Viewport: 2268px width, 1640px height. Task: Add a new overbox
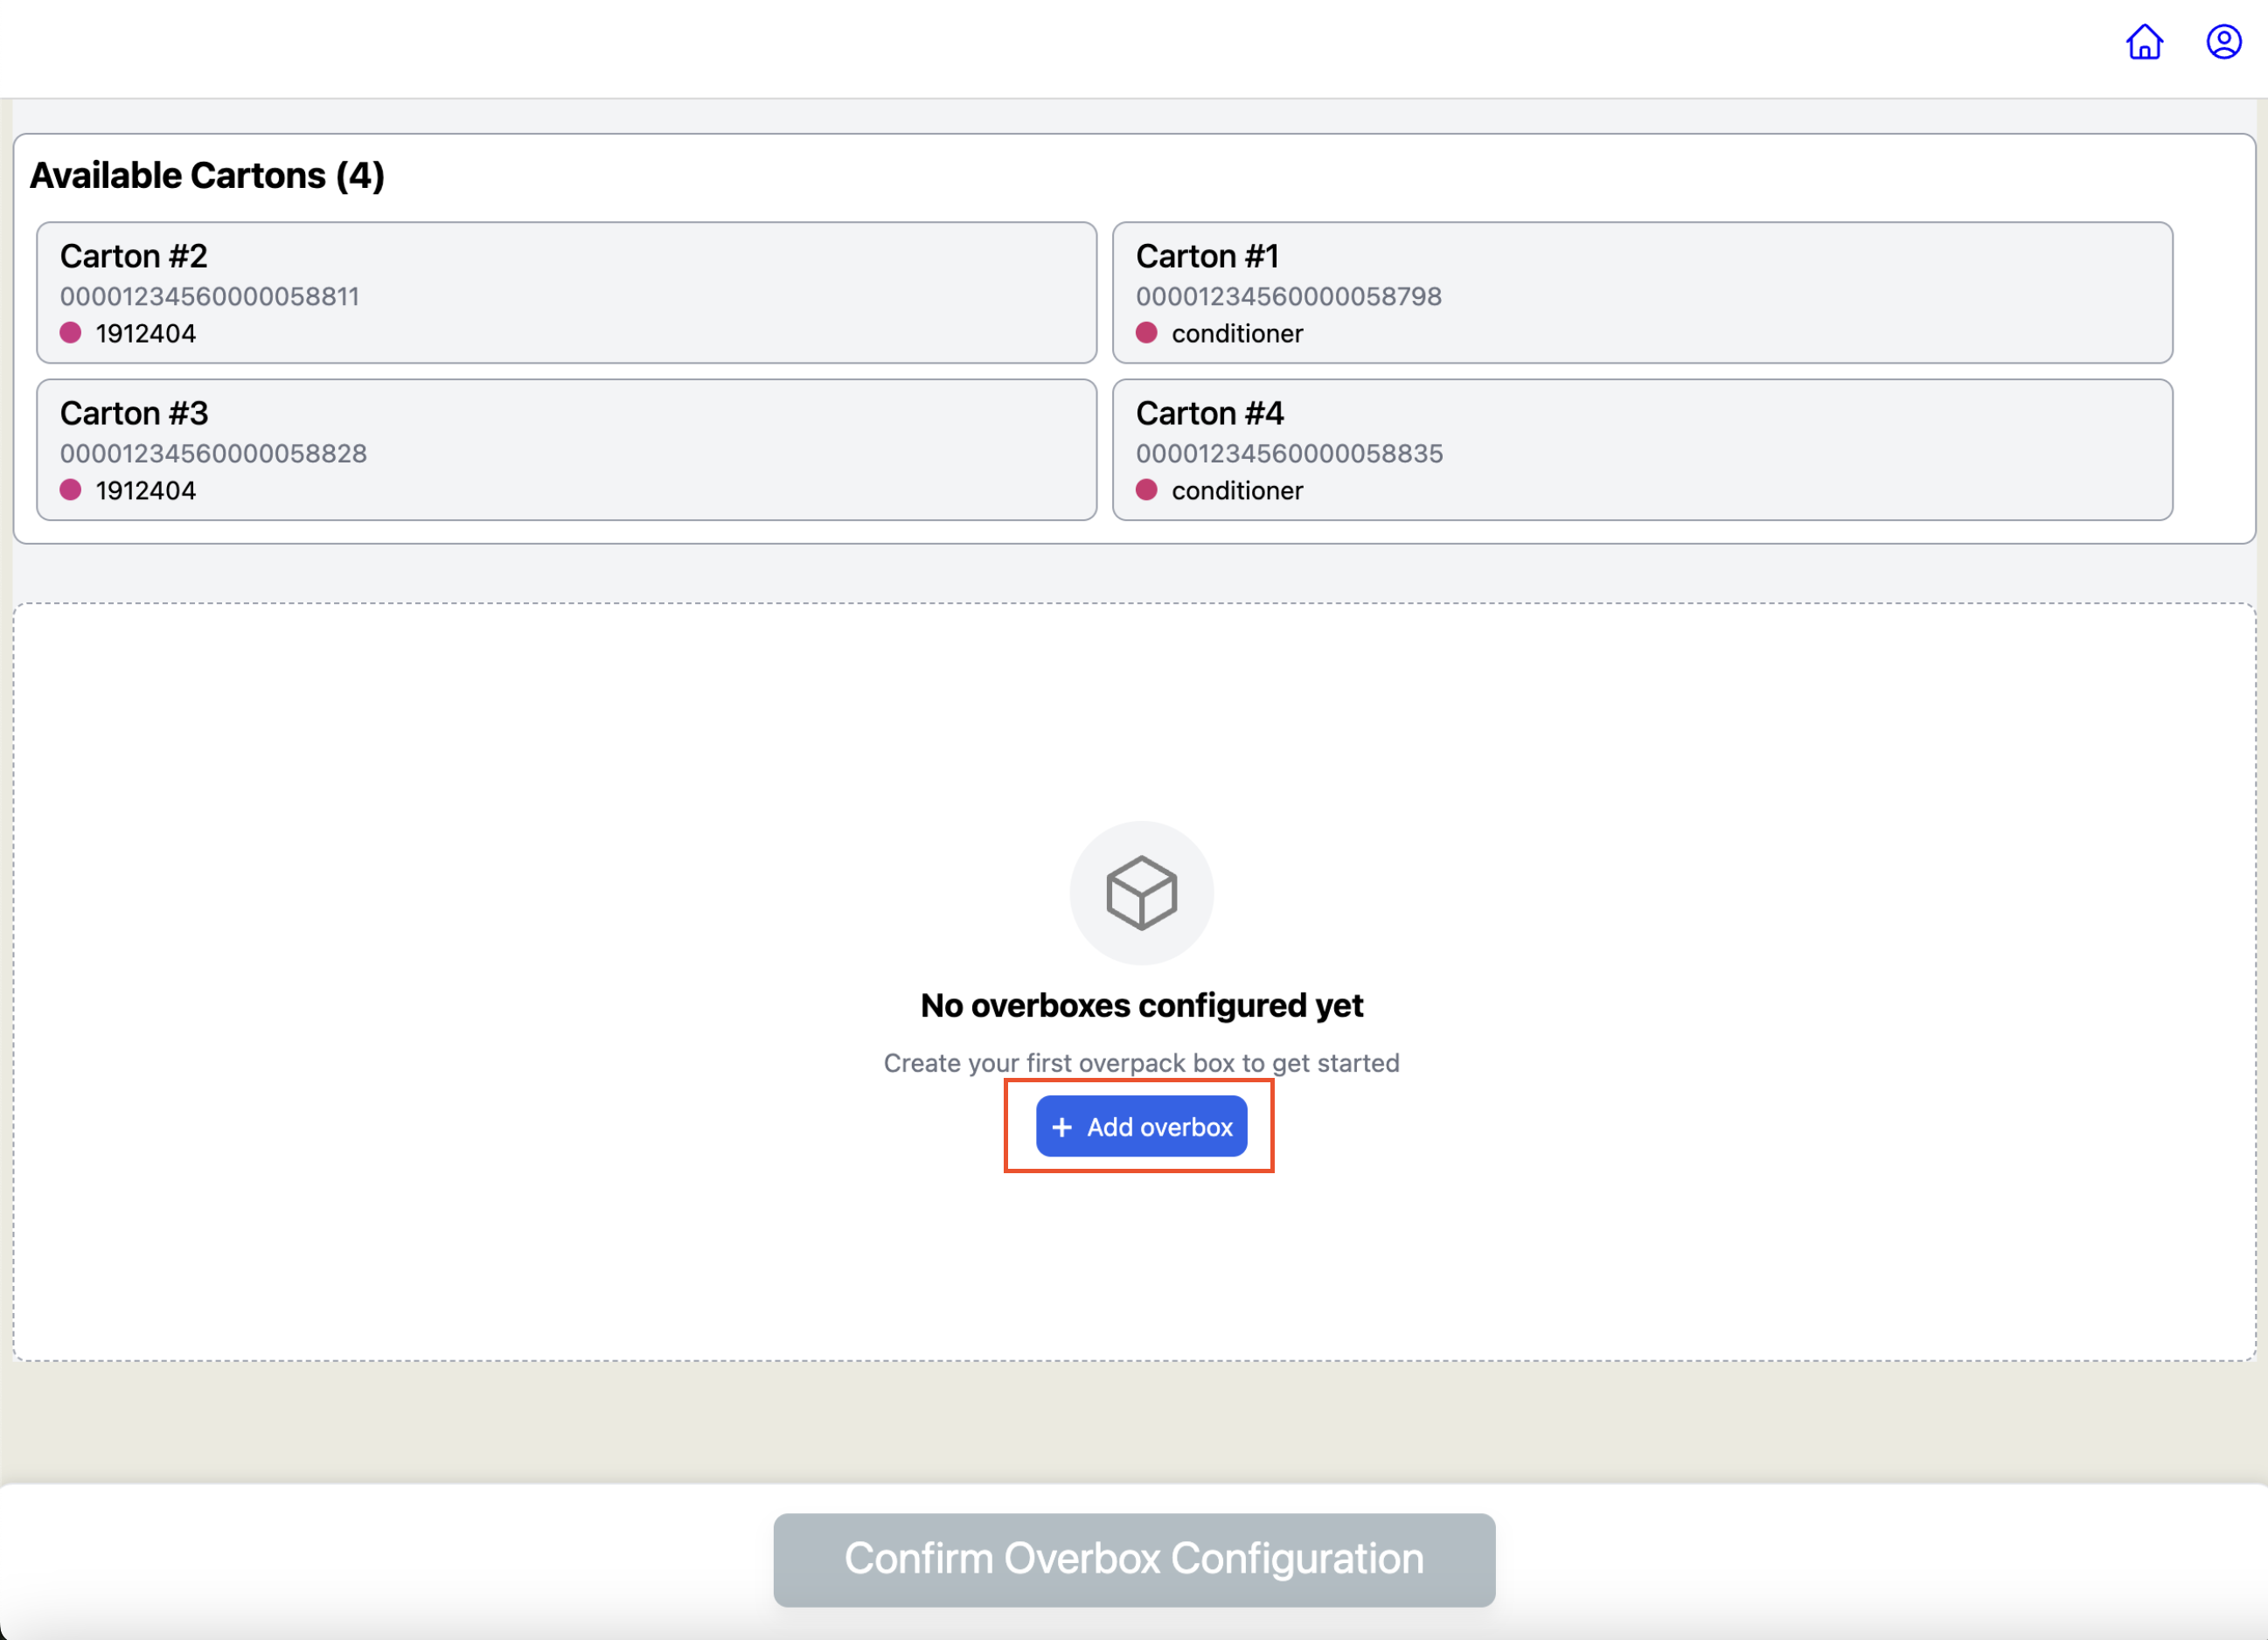pos(1141,1126)
